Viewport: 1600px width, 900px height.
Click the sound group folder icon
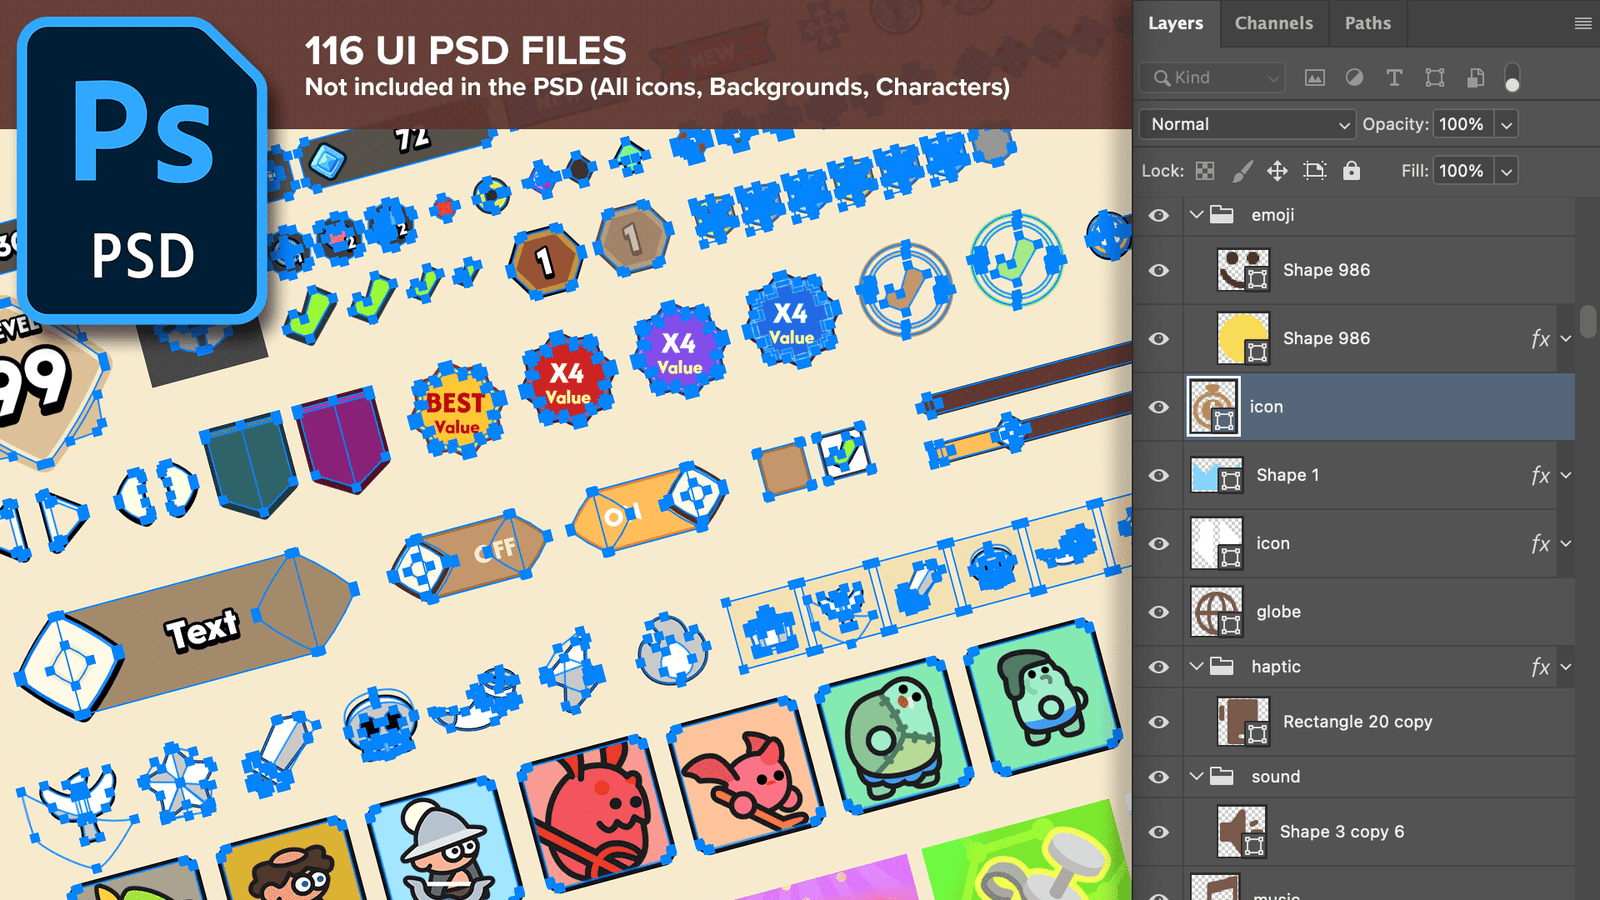click(x=1221, y=776)
